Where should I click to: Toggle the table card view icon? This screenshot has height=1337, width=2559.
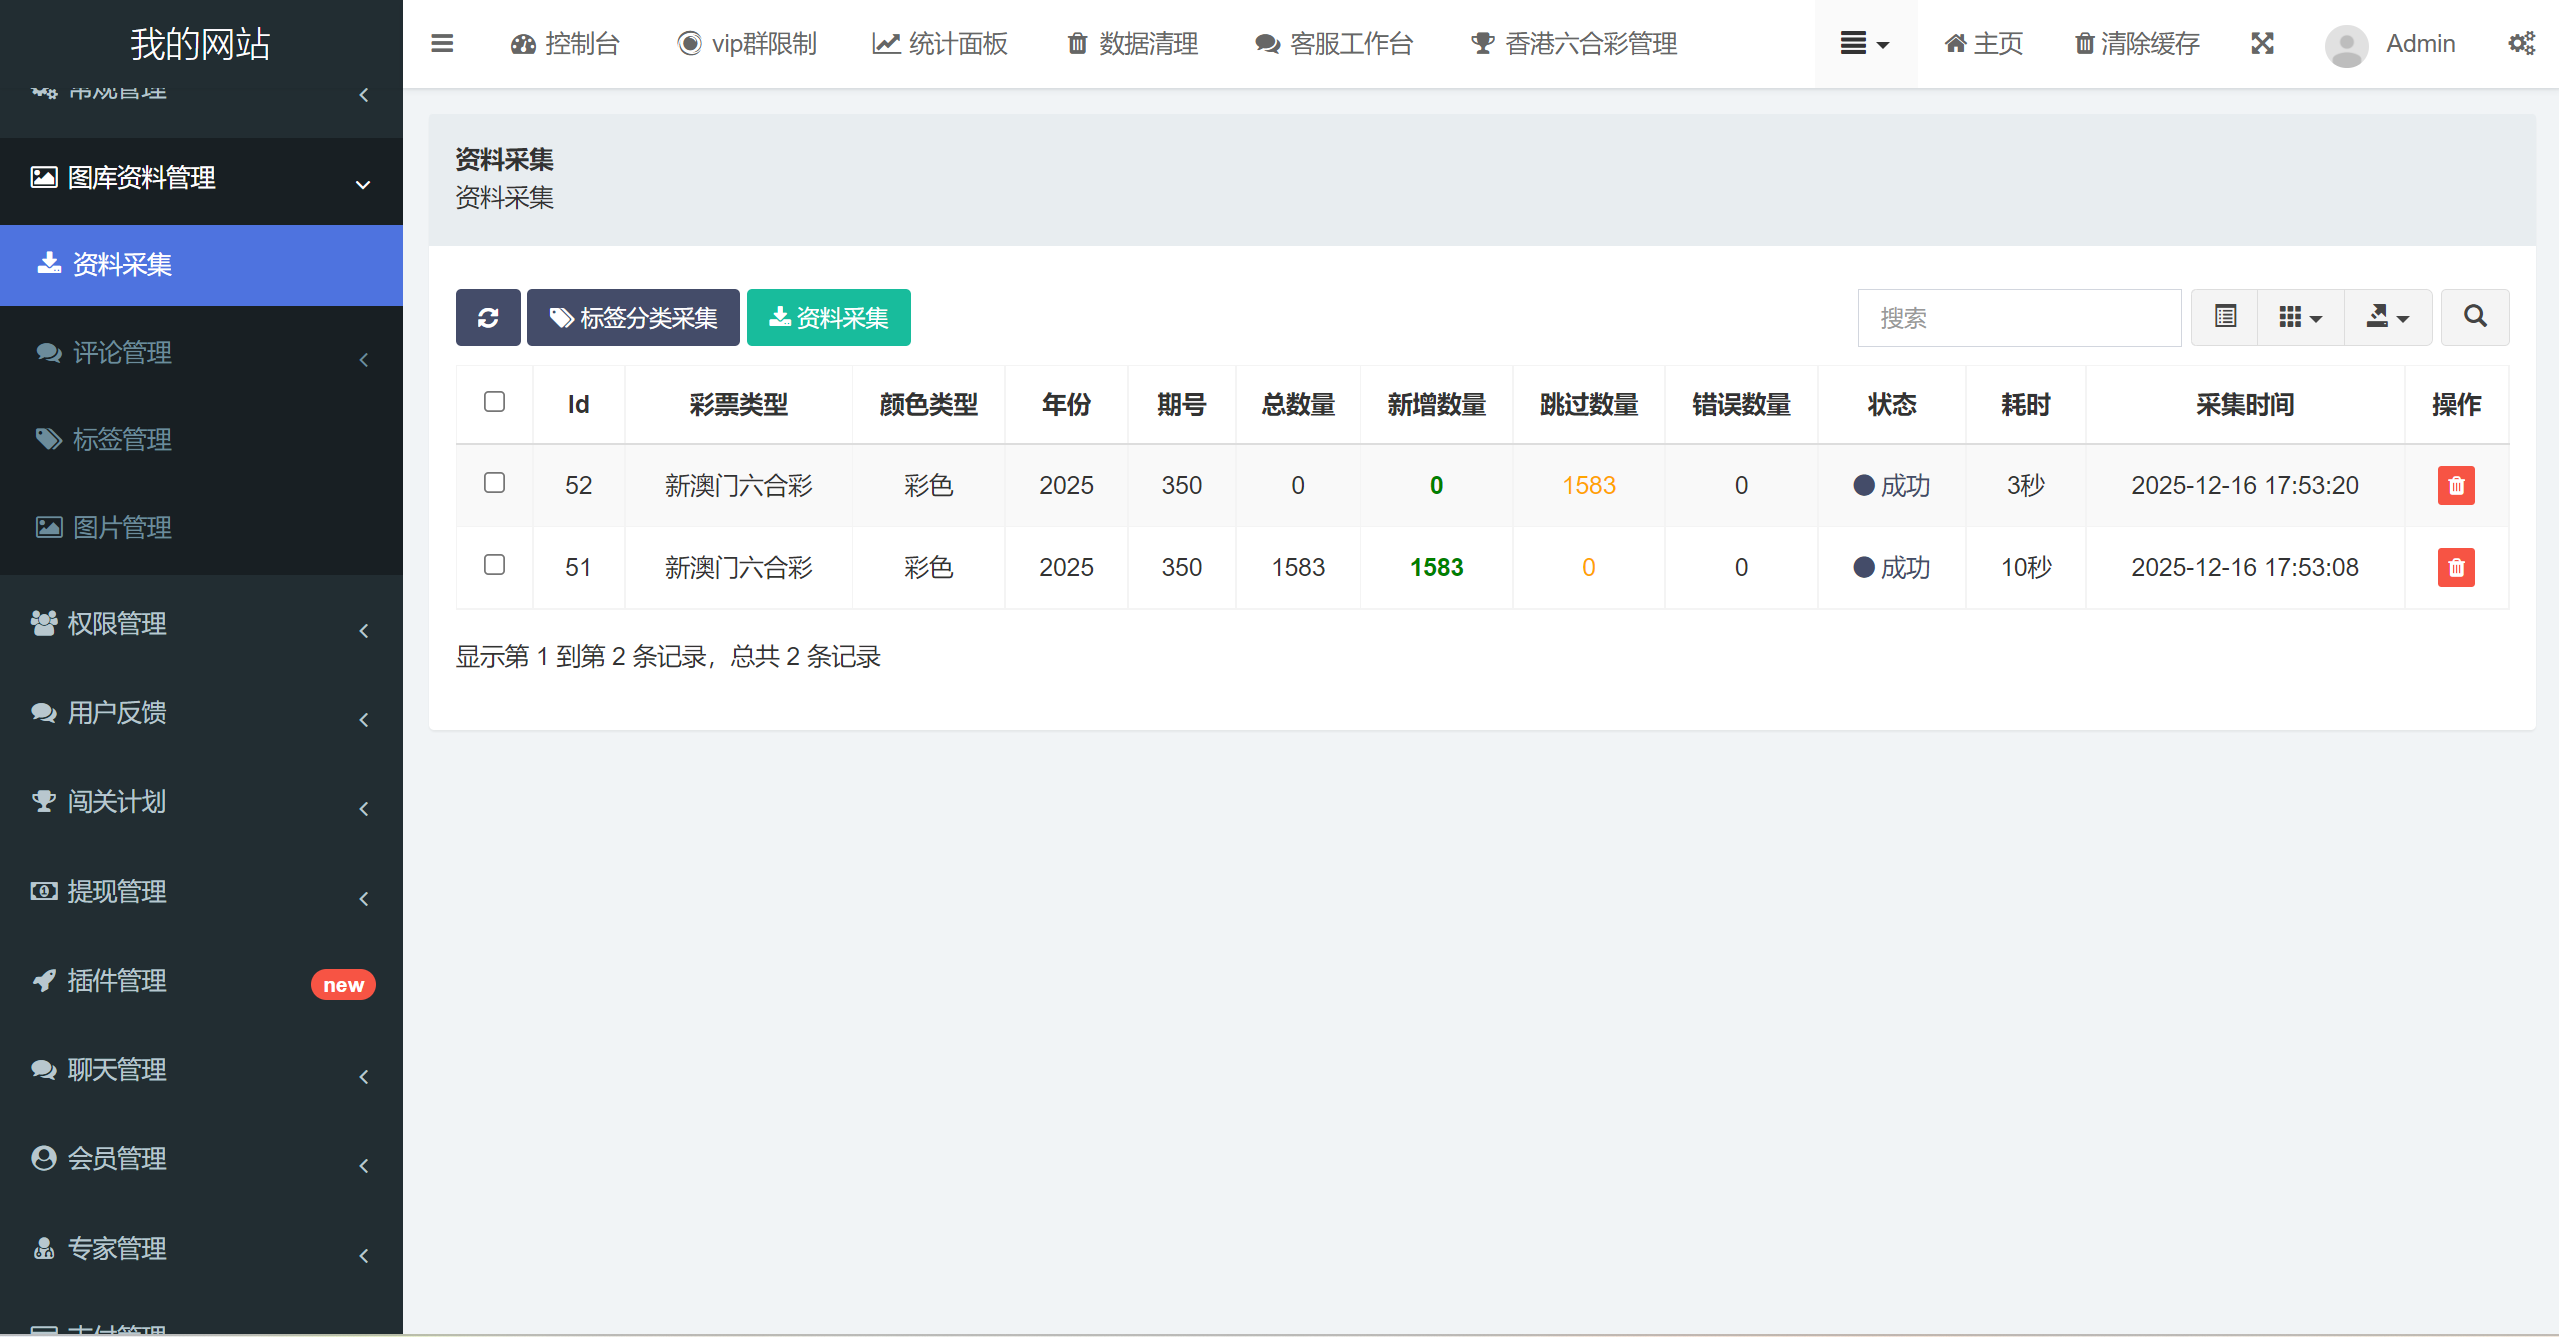coord(2225,318)
